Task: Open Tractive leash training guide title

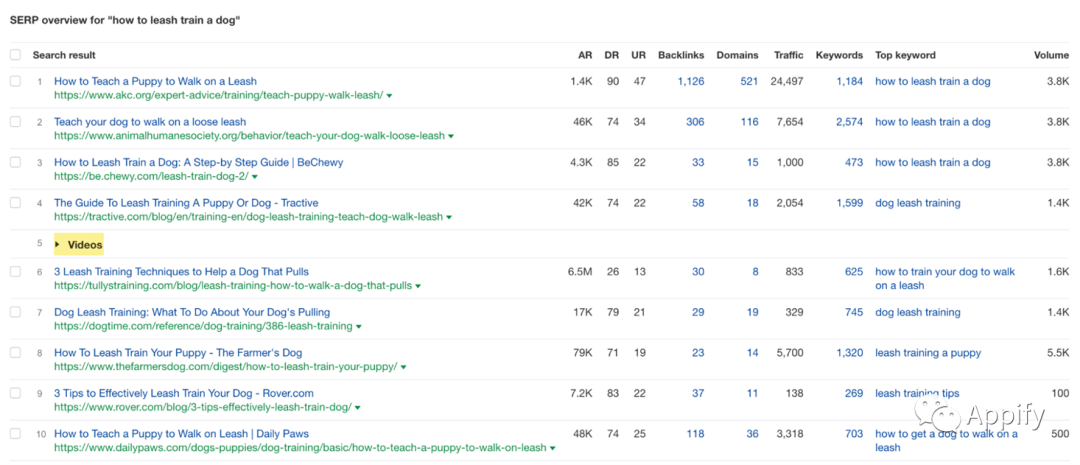Action: (186, 203)
